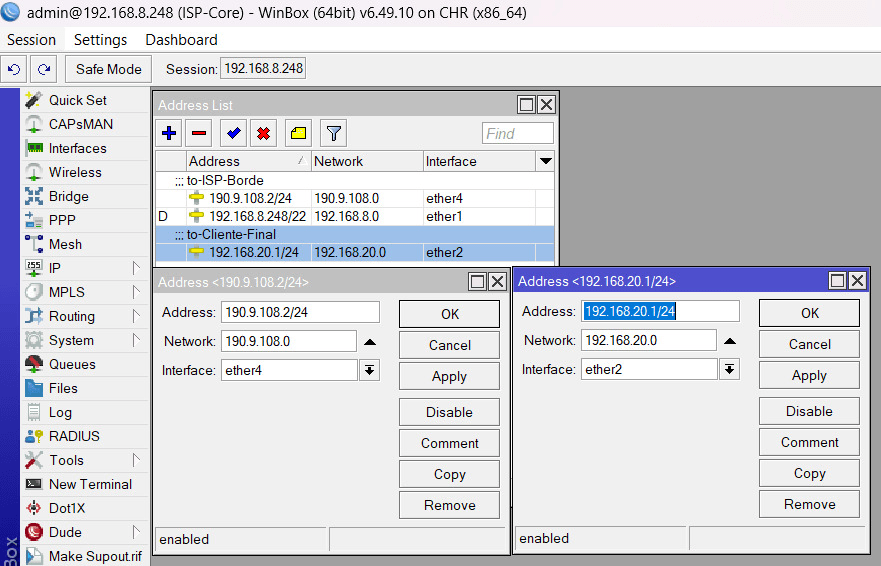The width and height of the screenshot is (881, 566).
Task: Click the blue checkmark Enable icon
Action: coord(234,133)
